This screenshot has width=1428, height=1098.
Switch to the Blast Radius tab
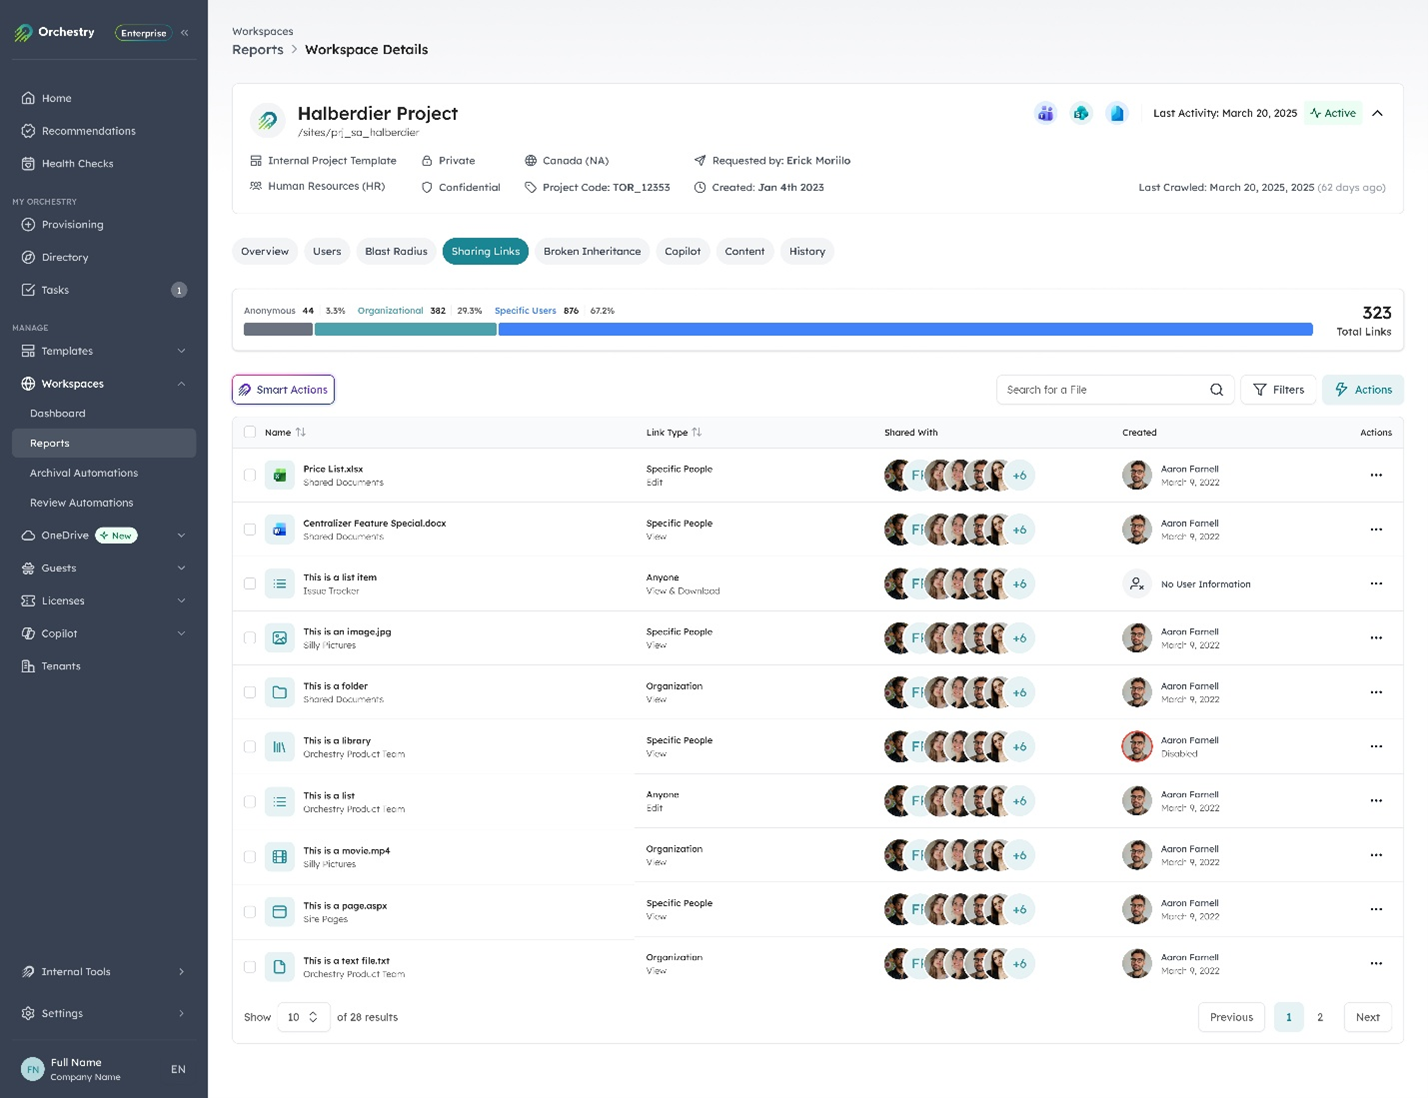click(x=396, y=251)
